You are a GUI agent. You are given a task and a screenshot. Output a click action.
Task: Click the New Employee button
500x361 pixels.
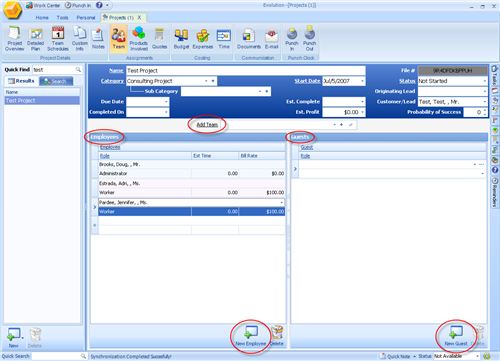click(251, 336)
